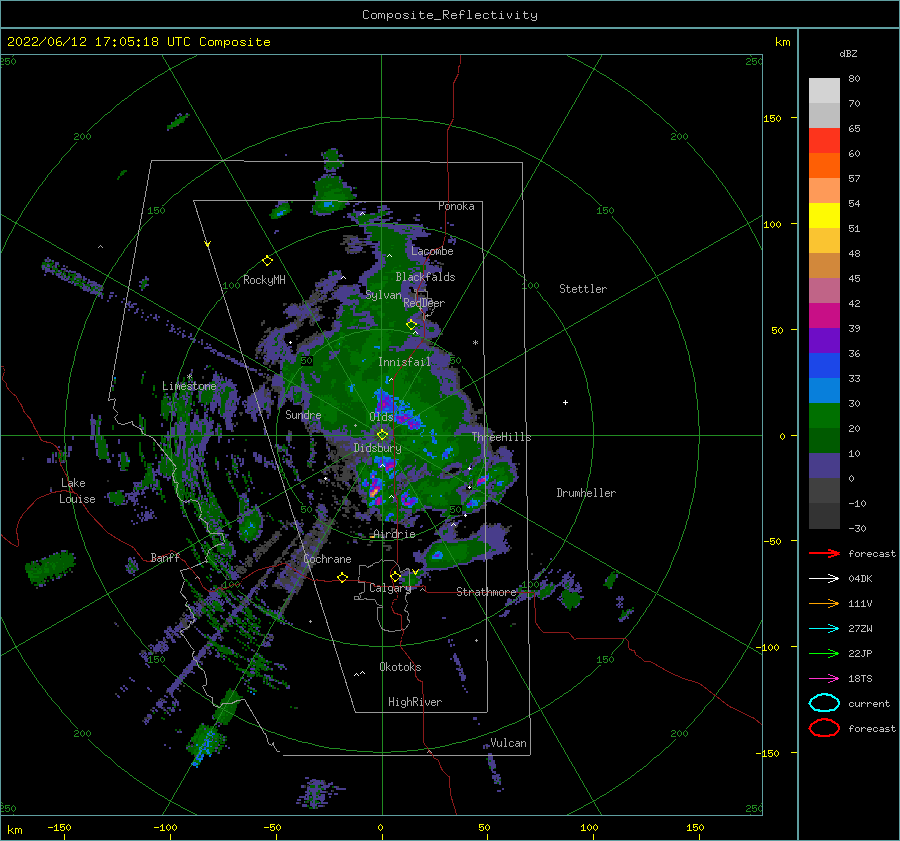Select the 54 dBZ yellow swatch
The image size is (900, 841).
pyautogui.click(x=824, y=215)
